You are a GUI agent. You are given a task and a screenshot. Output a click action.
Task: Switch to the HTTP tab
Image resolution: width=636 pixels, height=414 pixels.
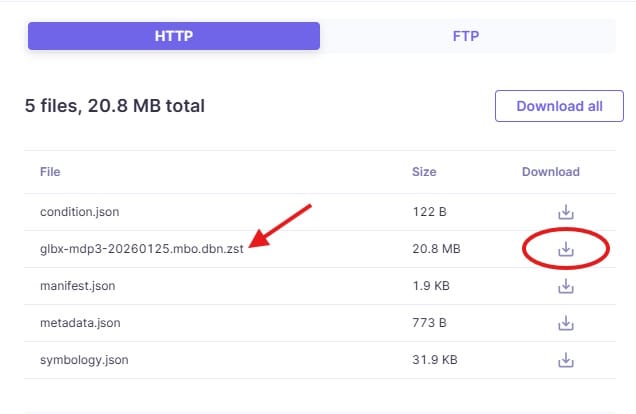tap(173, 37)
